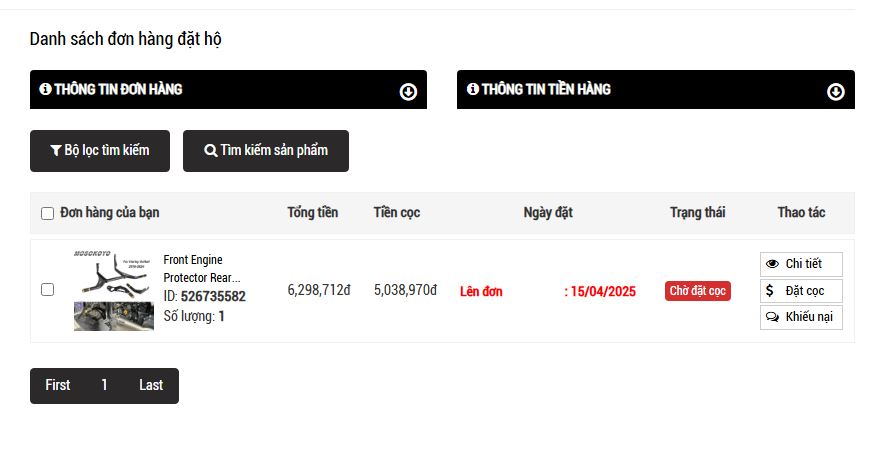The height and width of the screenshot is (462, 896).
Task: Click the eye icon on Chi tiết
Action: click(772, 264)
